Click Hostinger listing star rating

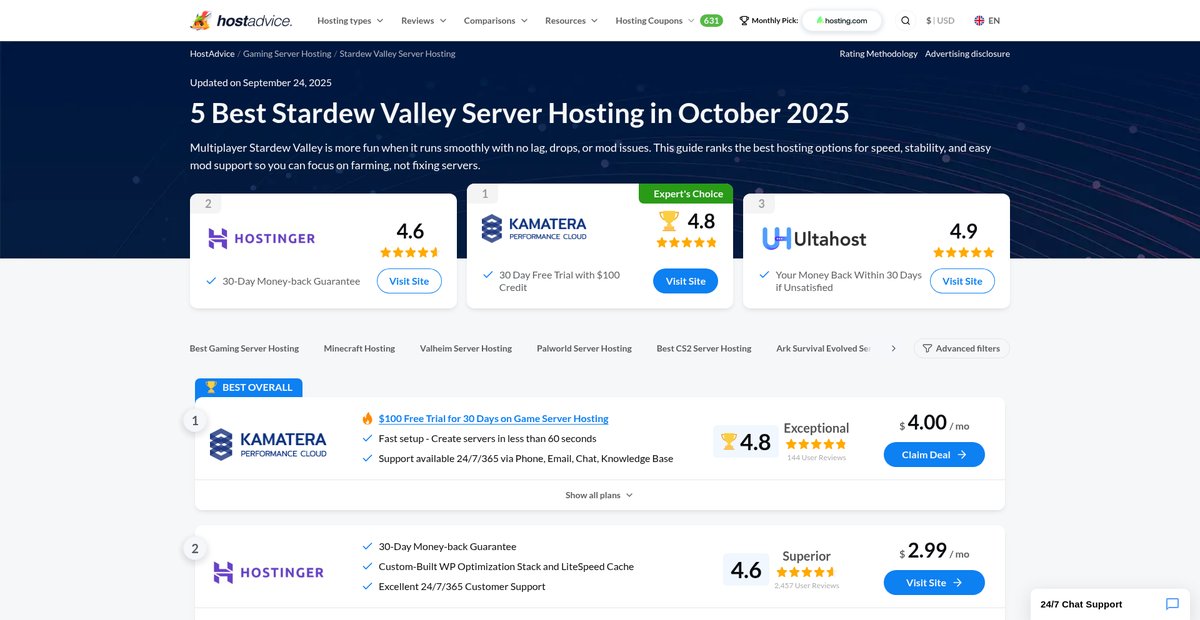click(x=806, y=571)
